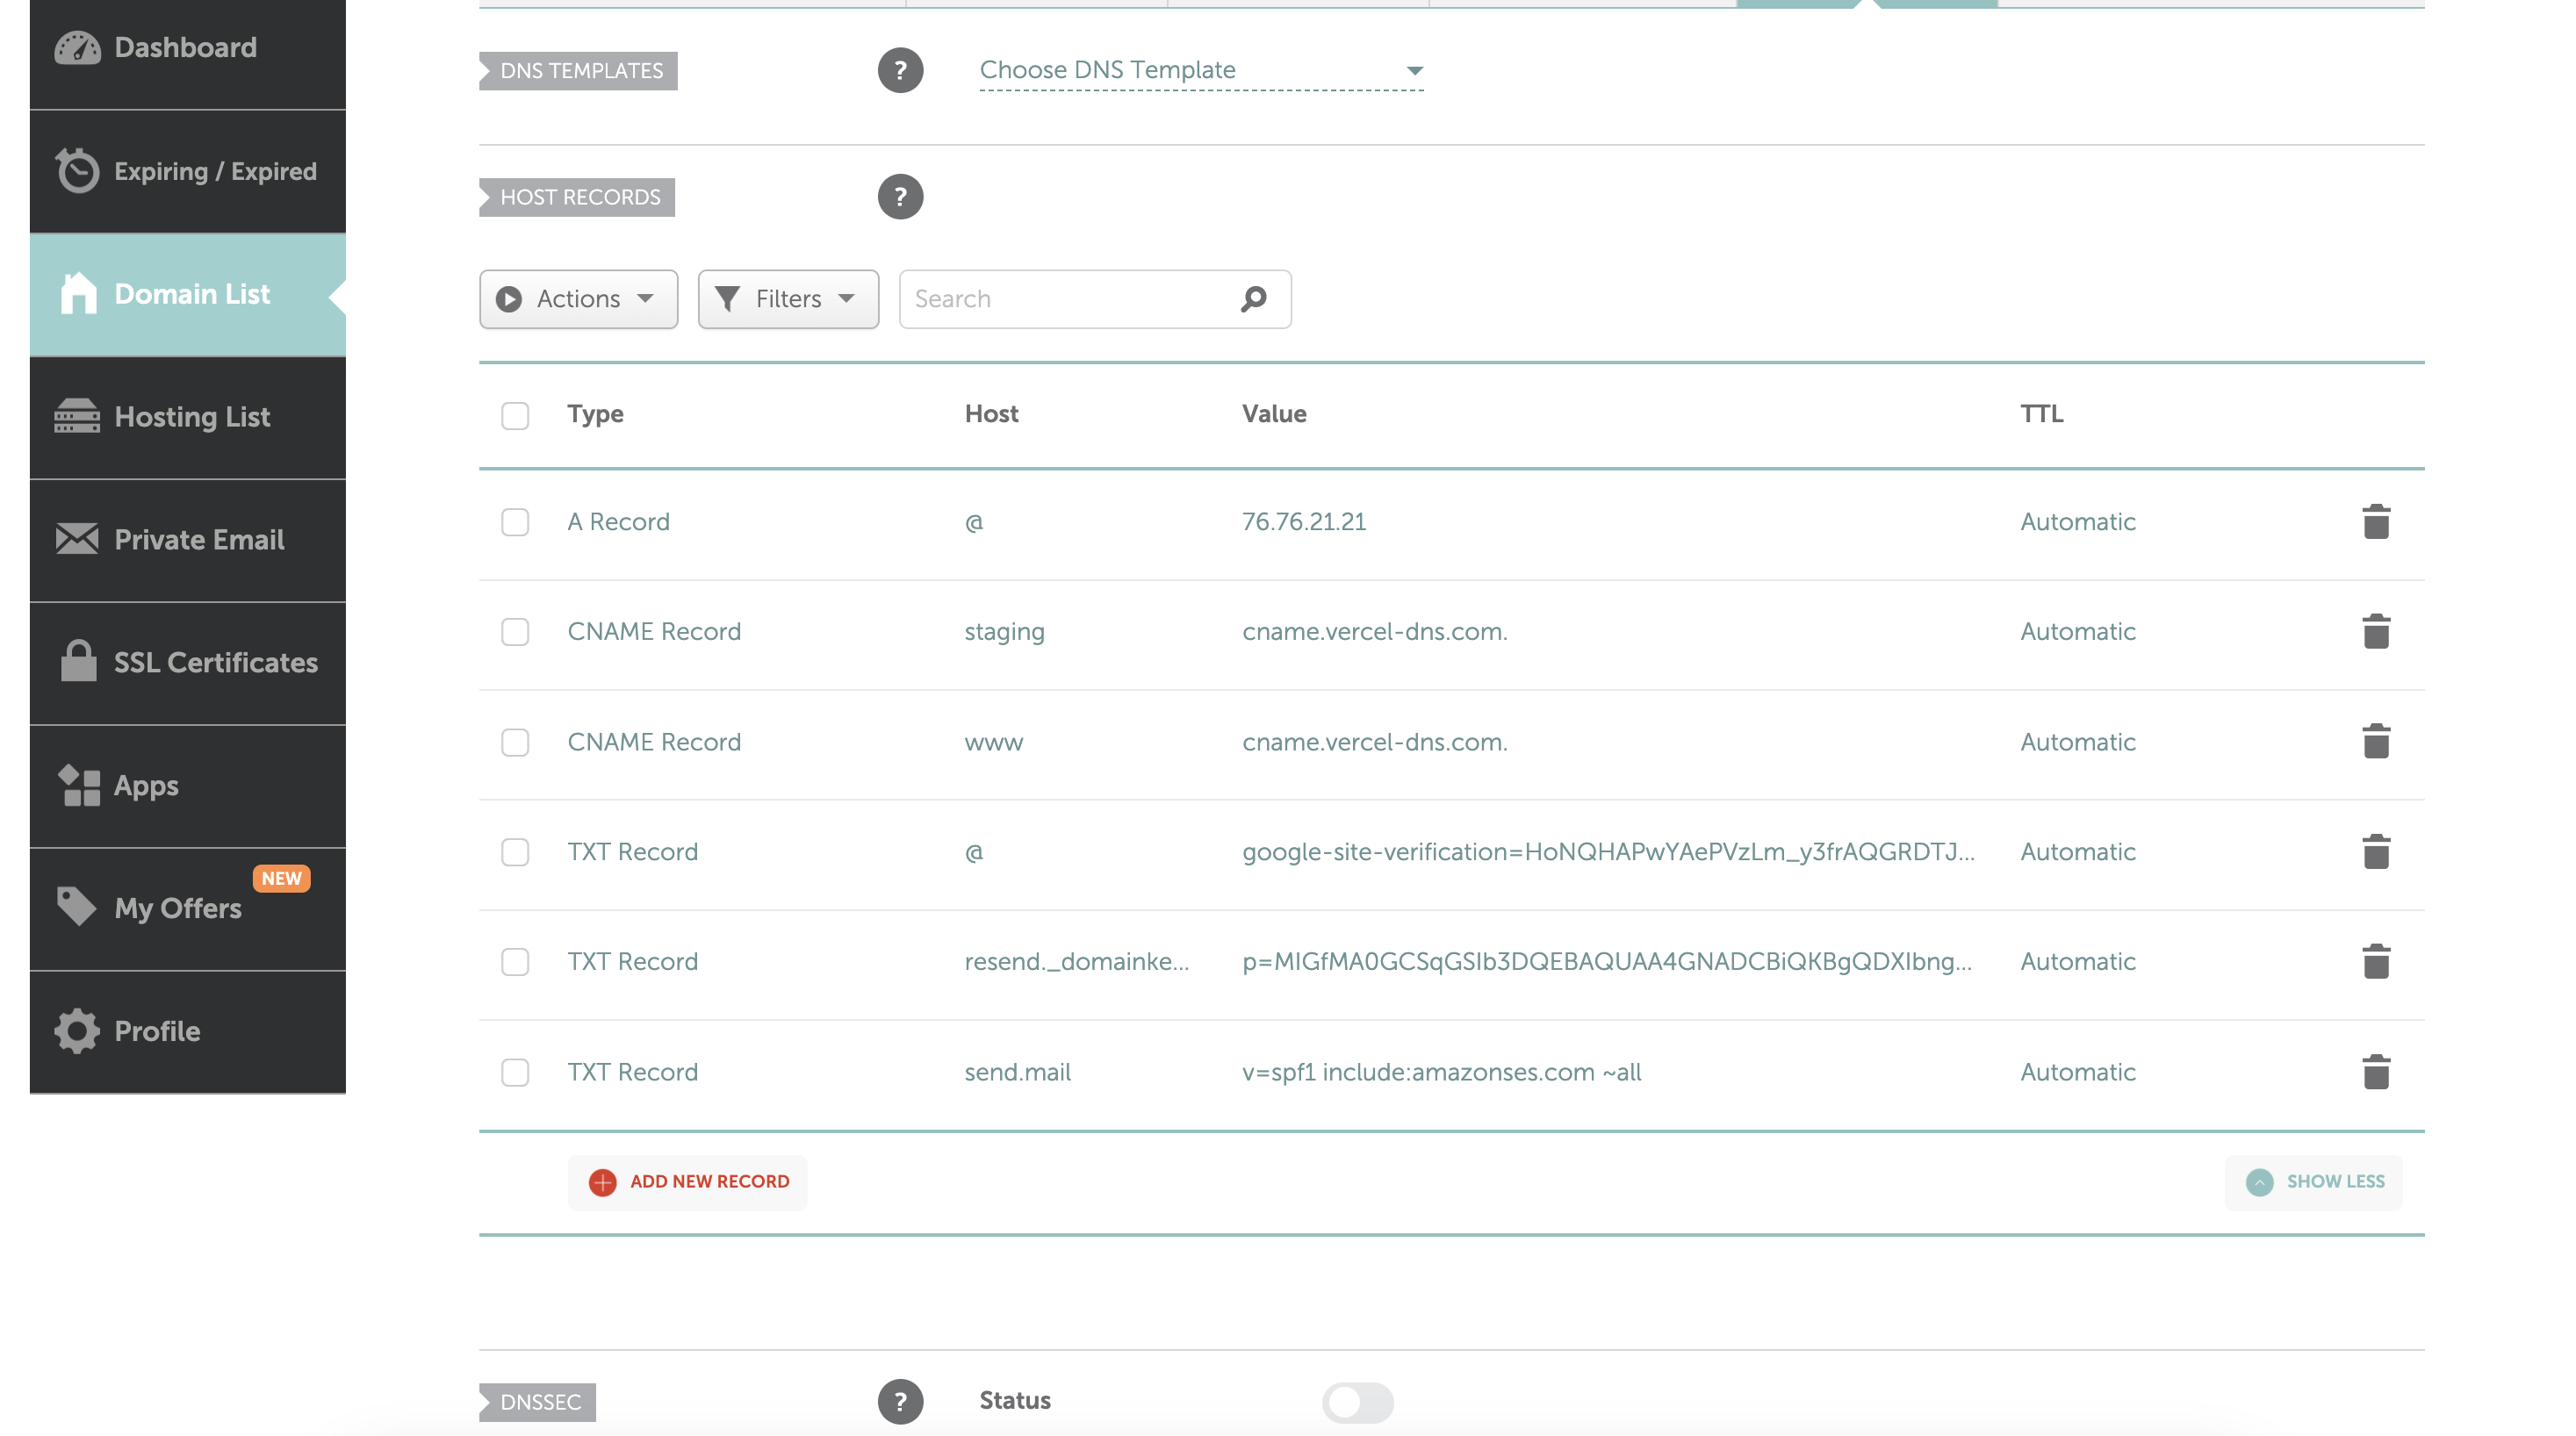Open the Filters dropdown
This screenshot has width=2576, height=1436.
coord(787,298)
